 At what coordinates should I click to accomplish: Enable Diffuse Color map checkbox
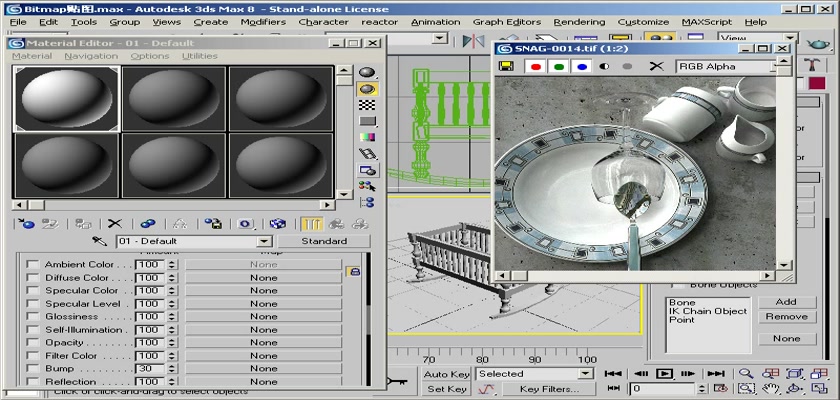tap(33, 277)
